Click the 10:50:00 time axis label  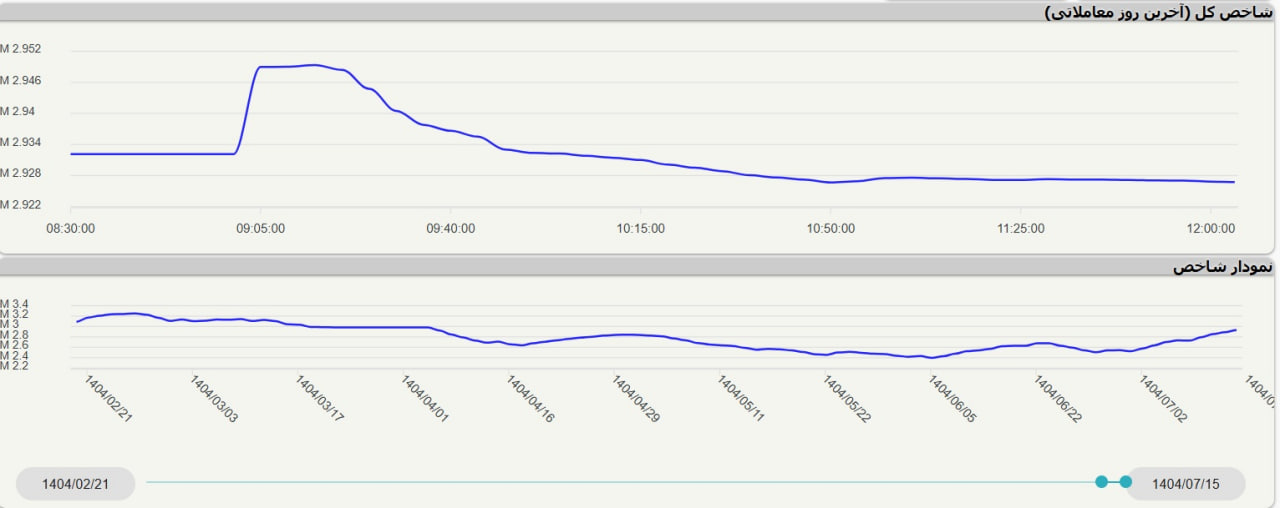[x=830, y=228]
